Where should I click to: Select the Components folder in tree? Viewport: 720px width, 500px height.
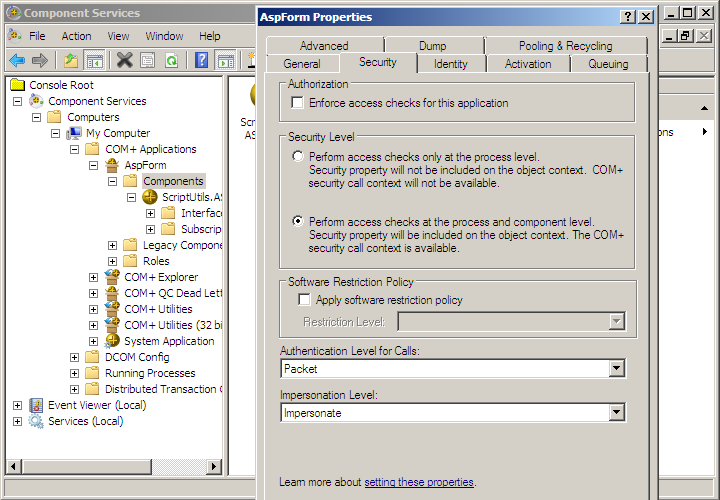(173, 181)
